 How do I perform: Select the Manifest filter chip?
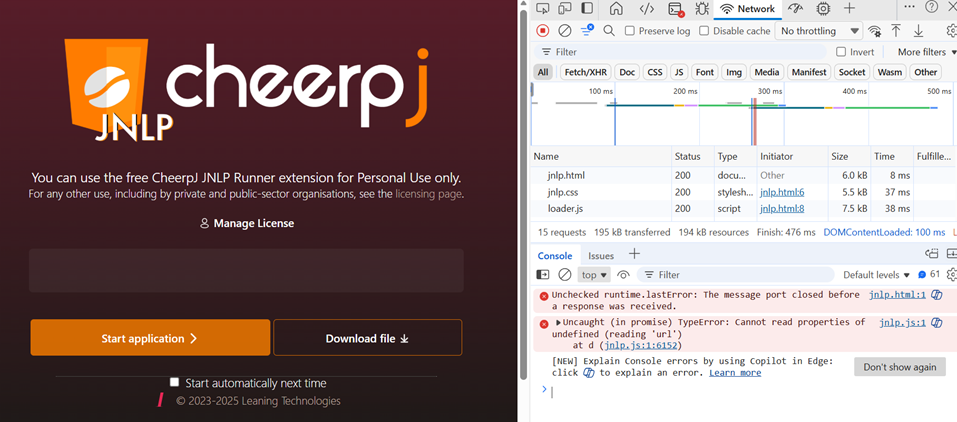[809, 72]
